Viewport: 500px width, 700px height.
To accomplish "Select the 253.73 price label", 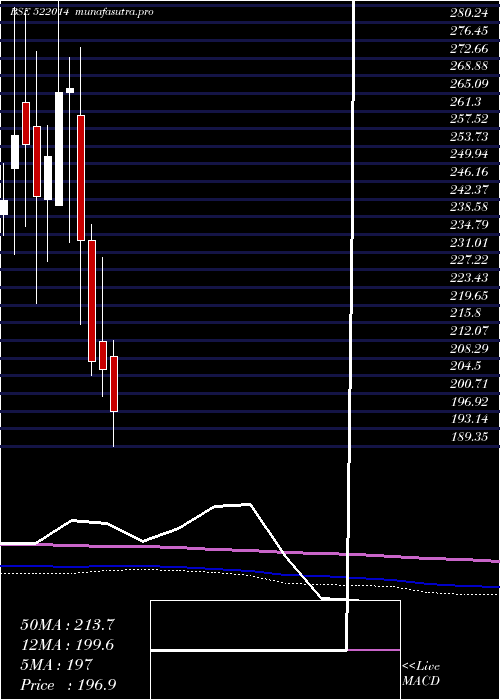I will pyautogui.click(x=469, y=137).
